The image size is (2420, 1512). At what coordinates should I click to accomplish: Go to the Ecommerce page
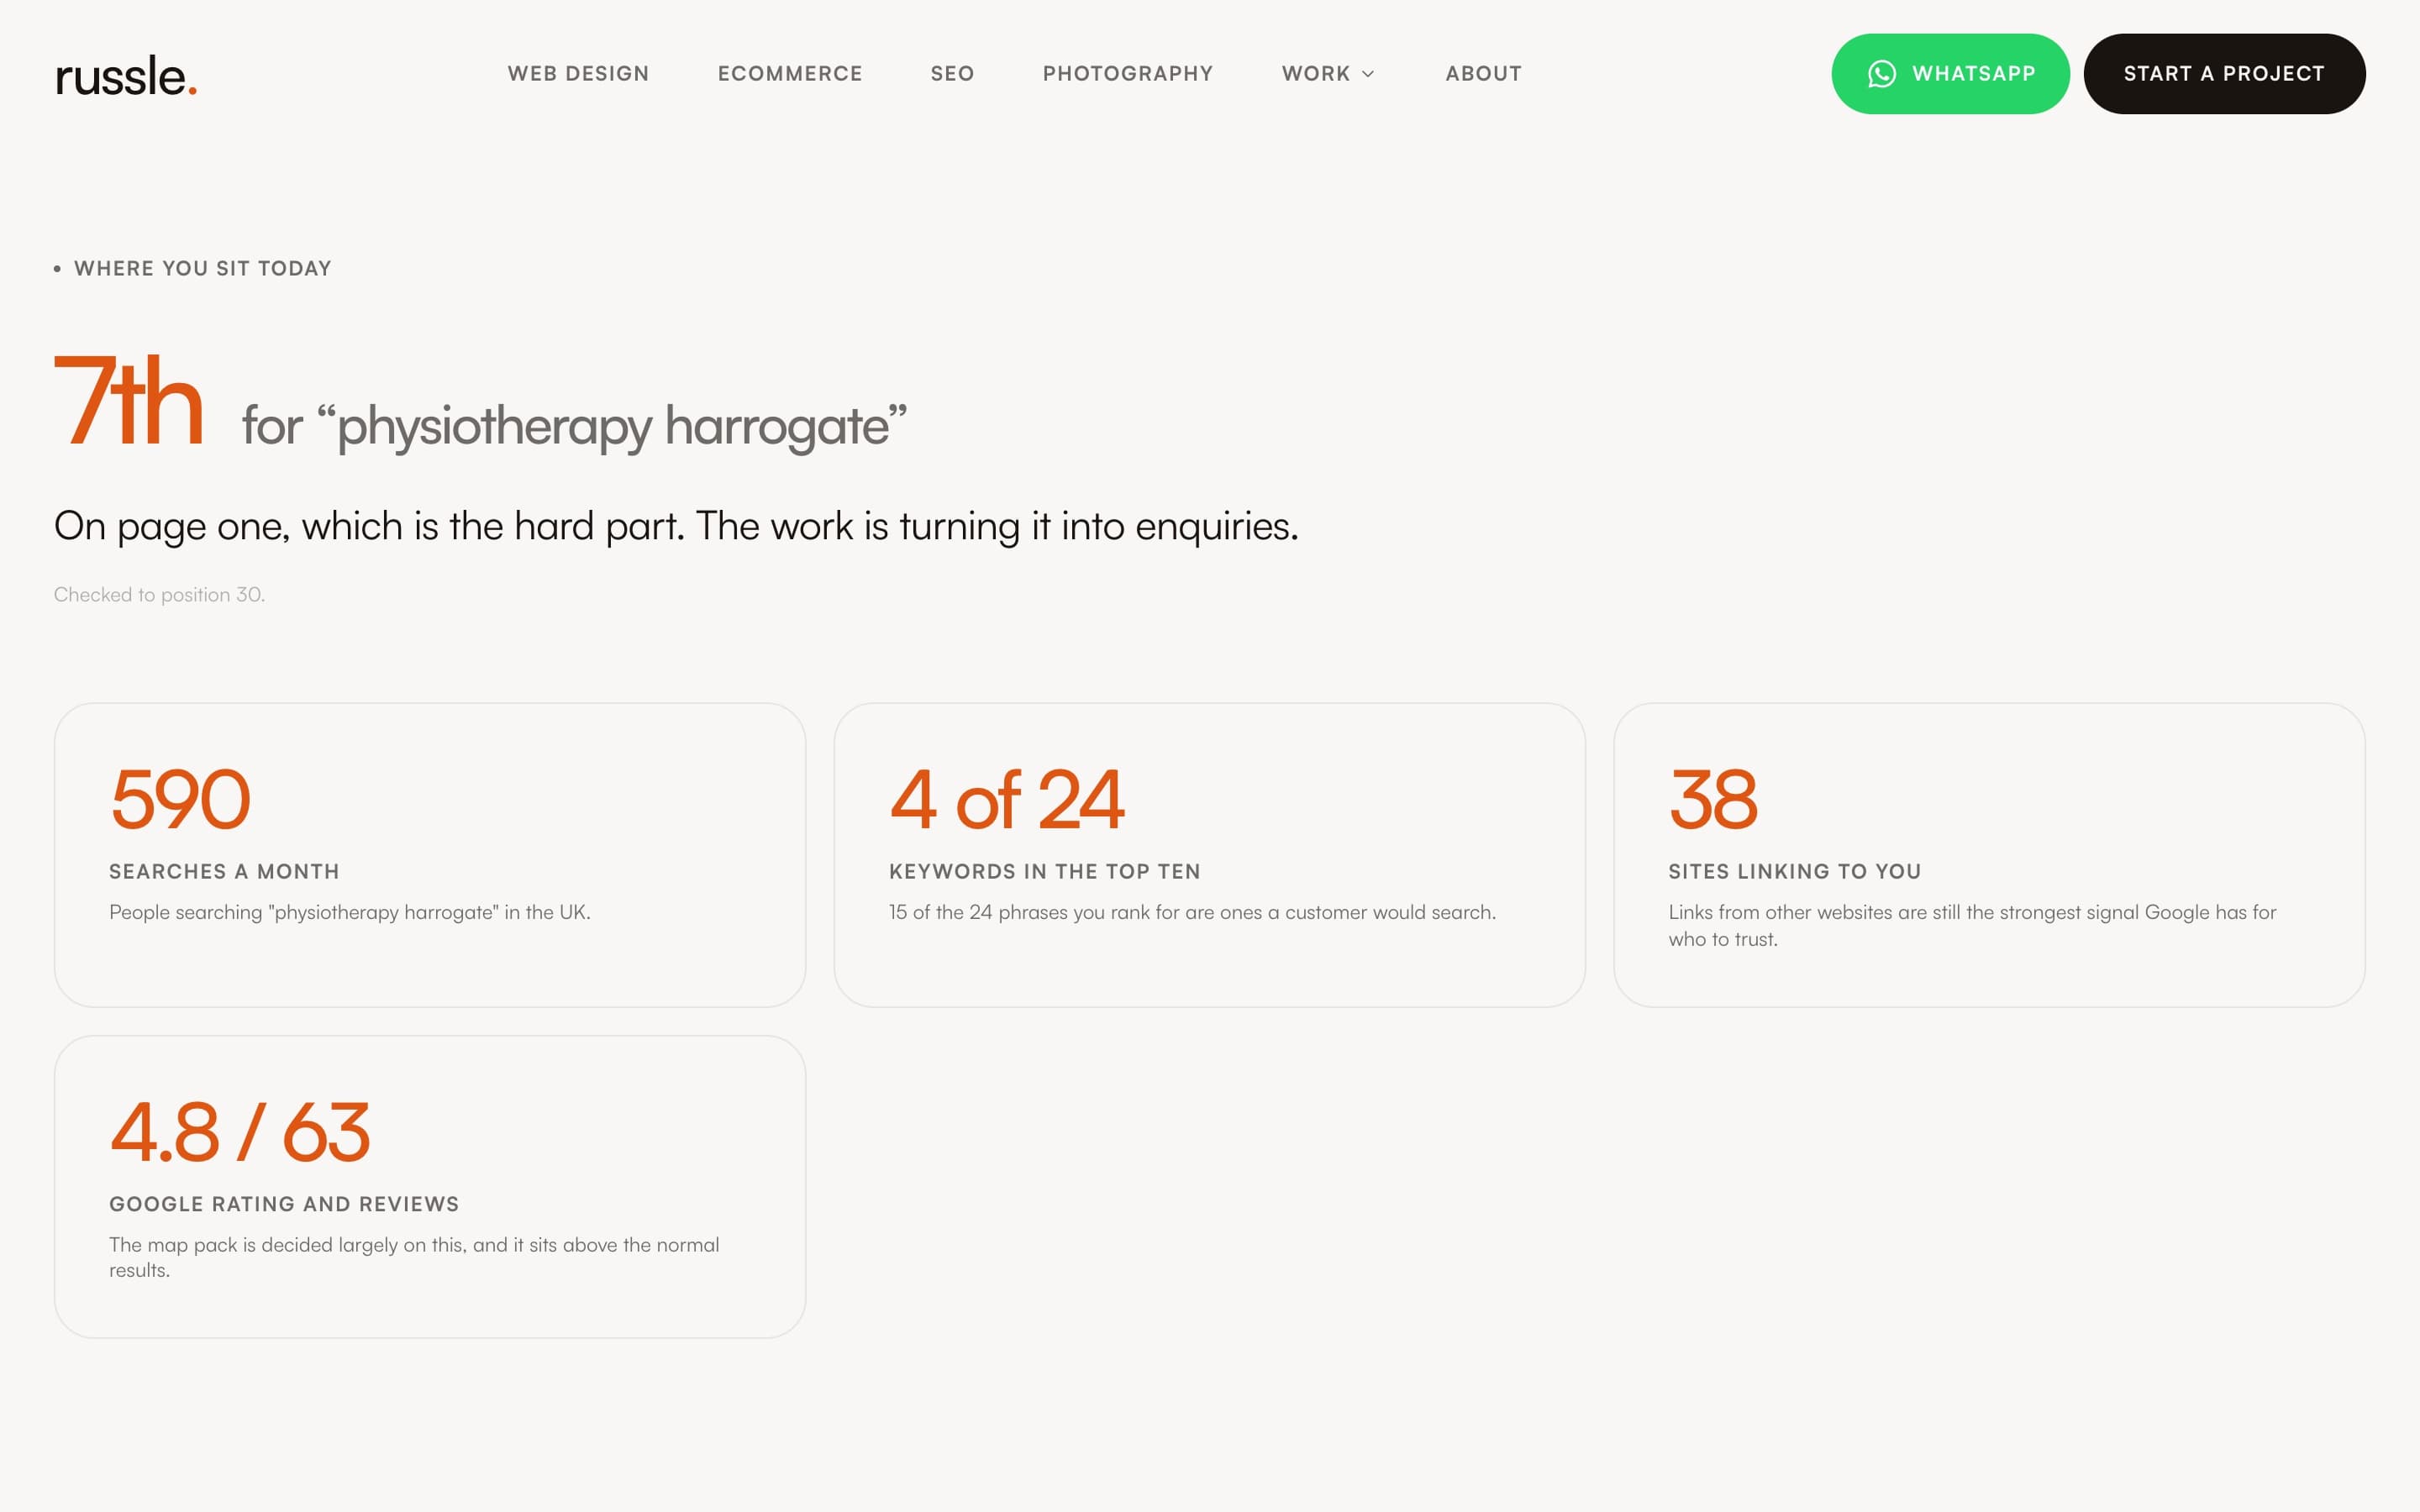pyautogui.click(x=790, y=74)
